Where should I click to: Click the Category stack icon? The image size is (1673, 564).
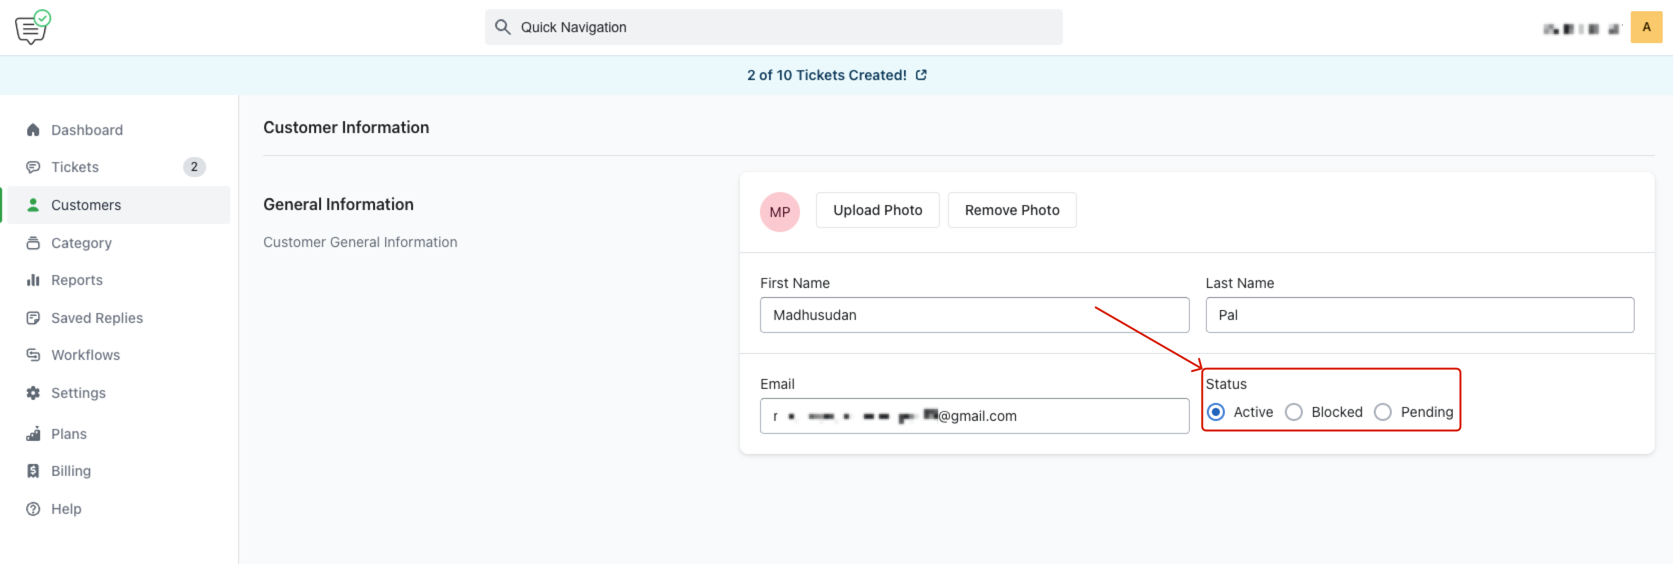(x=33, y=243)
